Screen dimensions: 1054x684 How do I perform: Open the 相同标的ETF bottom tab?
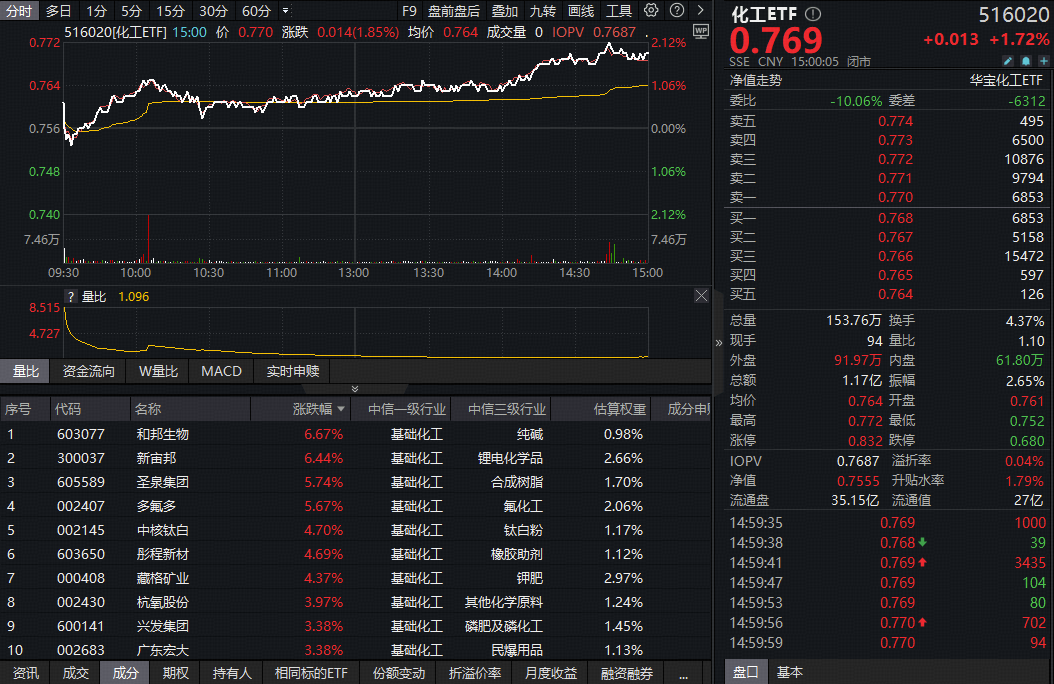point(311,673)
